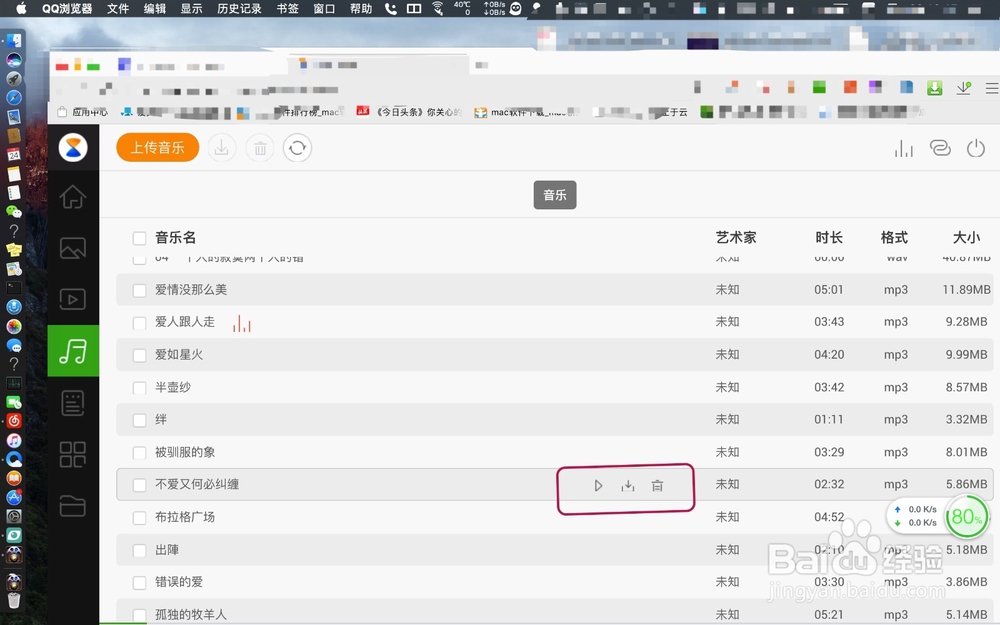The height and width of the screenshot is (625, 1000).
Task: Check the box for 爱如星火
Action: (x=140, y=355)
